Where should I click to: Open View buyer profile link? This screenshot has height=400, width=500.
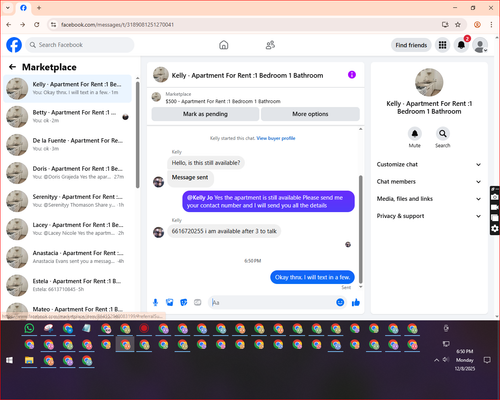pyautogui.click(x=276, y=138)
